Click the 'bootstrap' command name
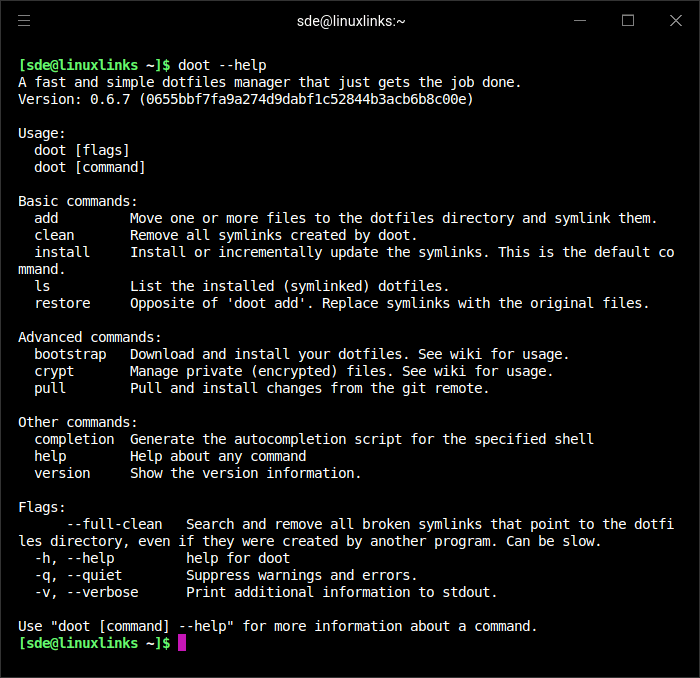Screen dimensions: 700x678 point(70,354)
